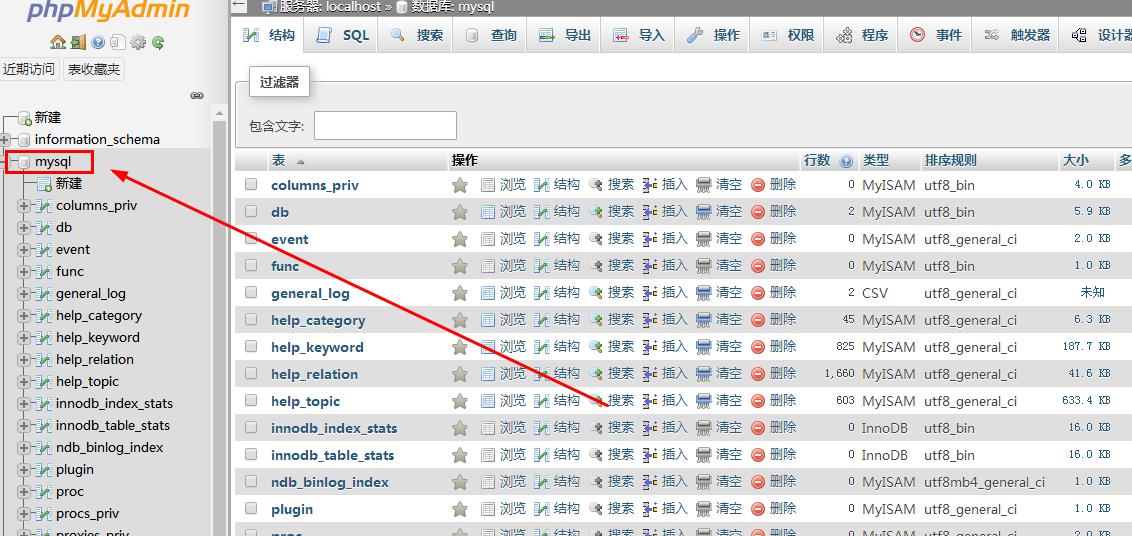Open help_topic table link in list

305,401
